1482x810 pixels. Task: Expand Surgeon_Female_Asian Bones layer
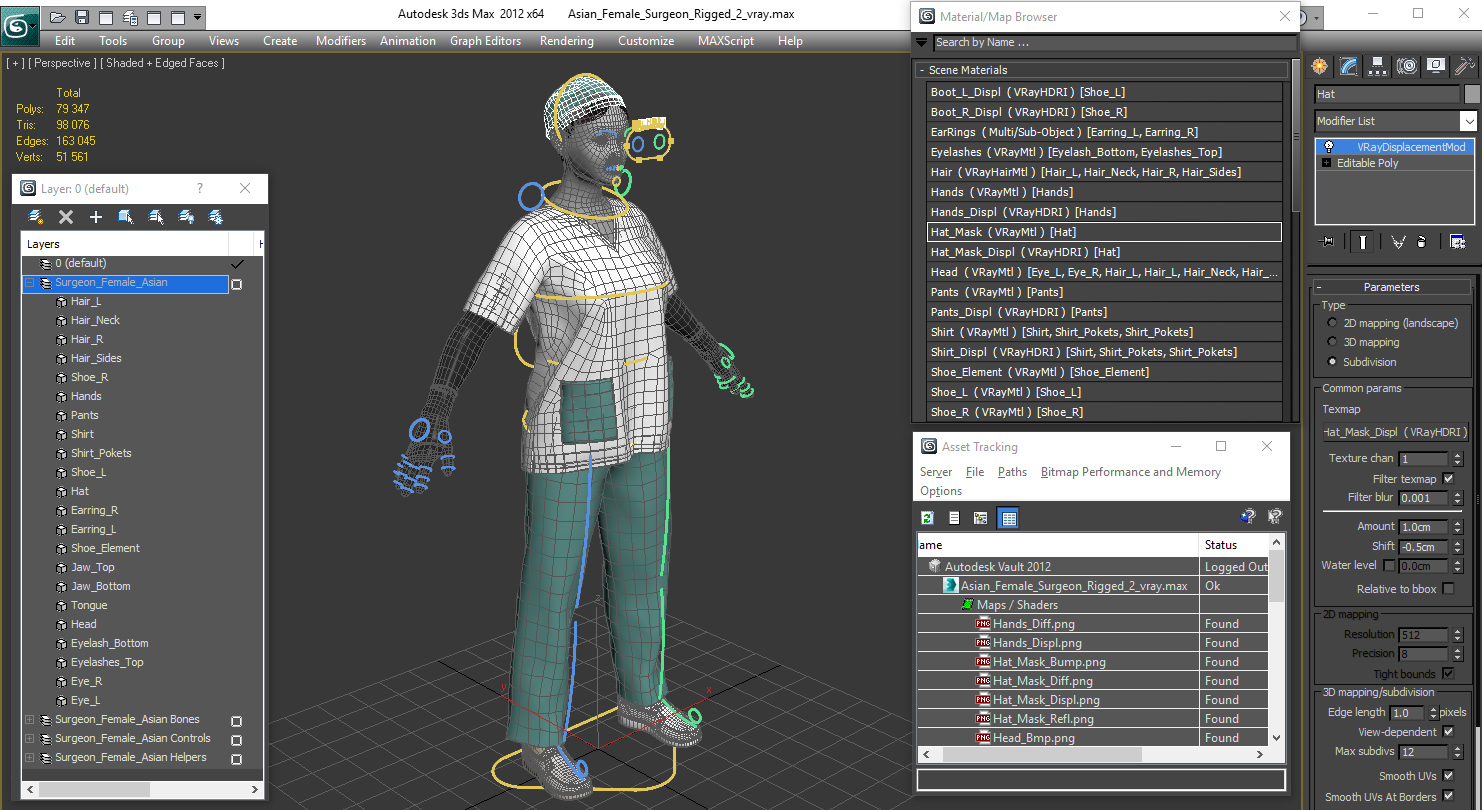[30, 719]
